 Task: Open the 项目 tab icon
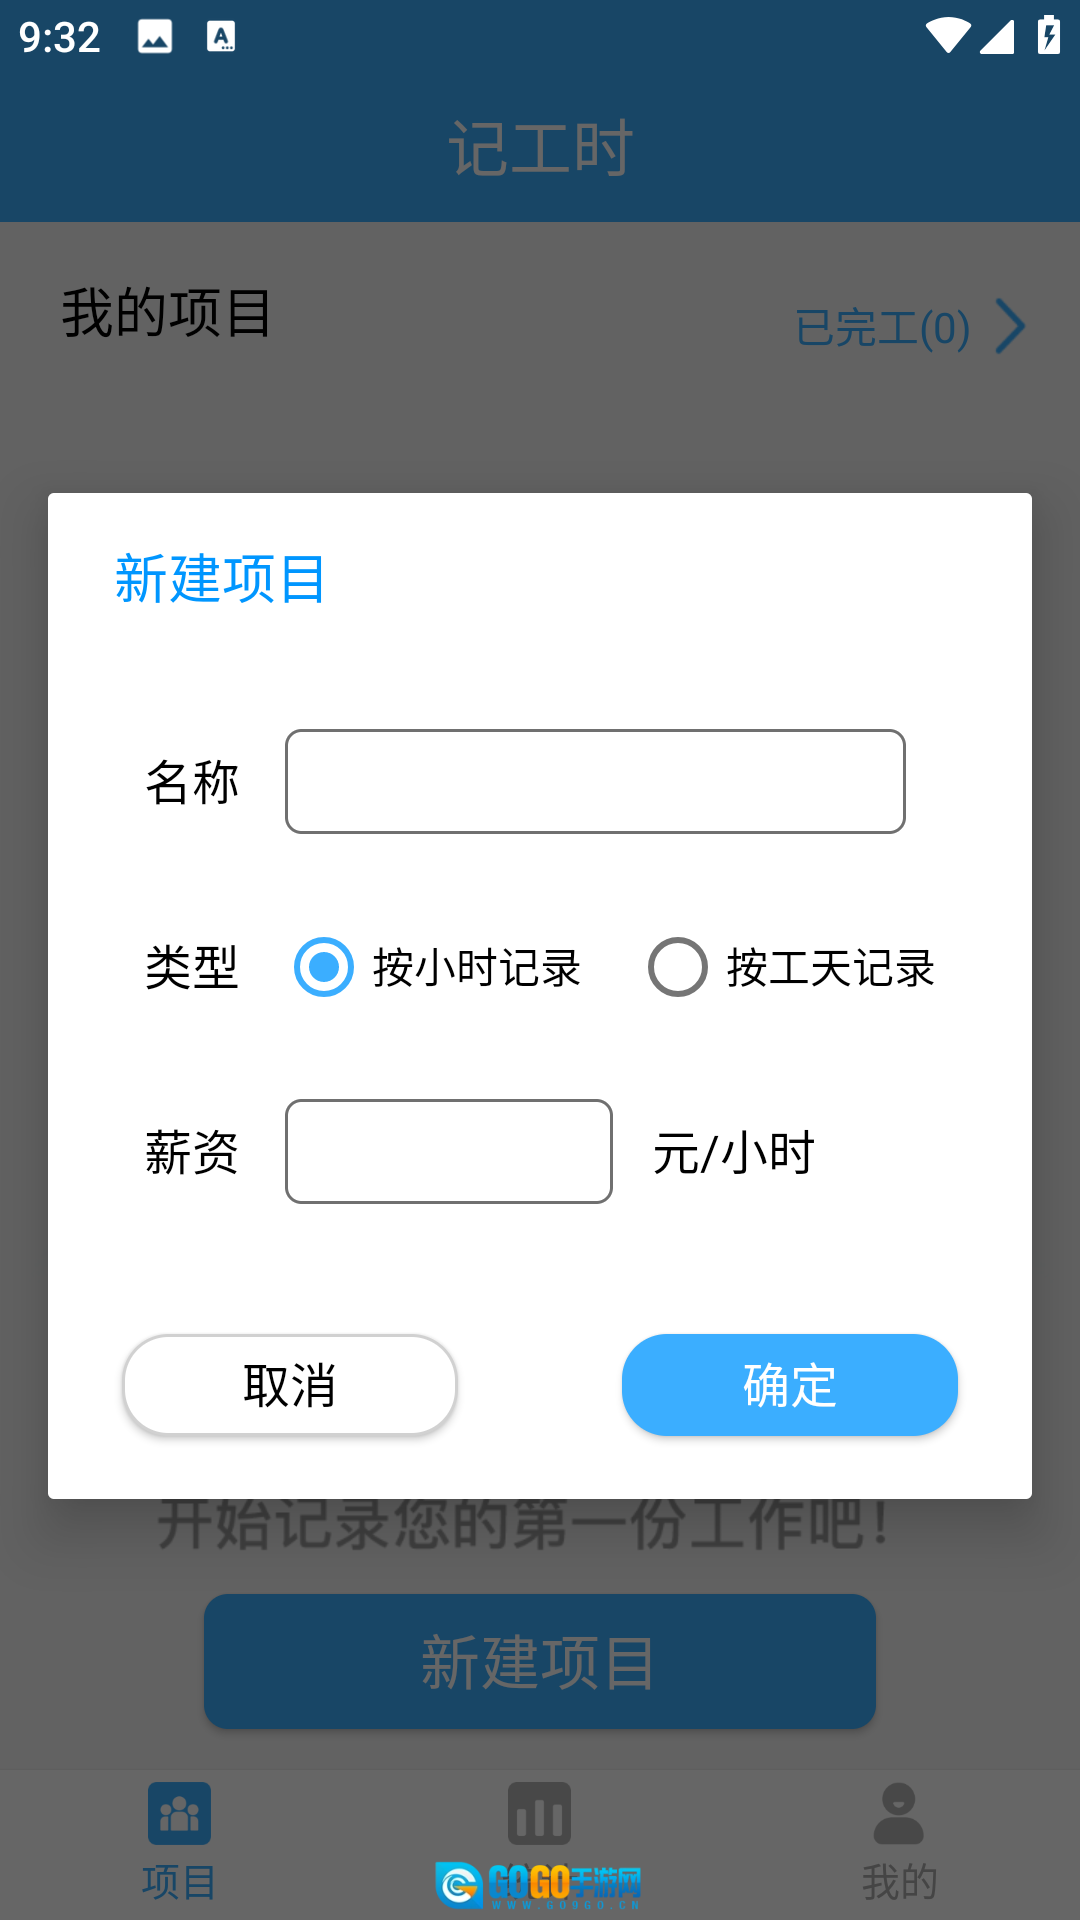pos(179,1813)
